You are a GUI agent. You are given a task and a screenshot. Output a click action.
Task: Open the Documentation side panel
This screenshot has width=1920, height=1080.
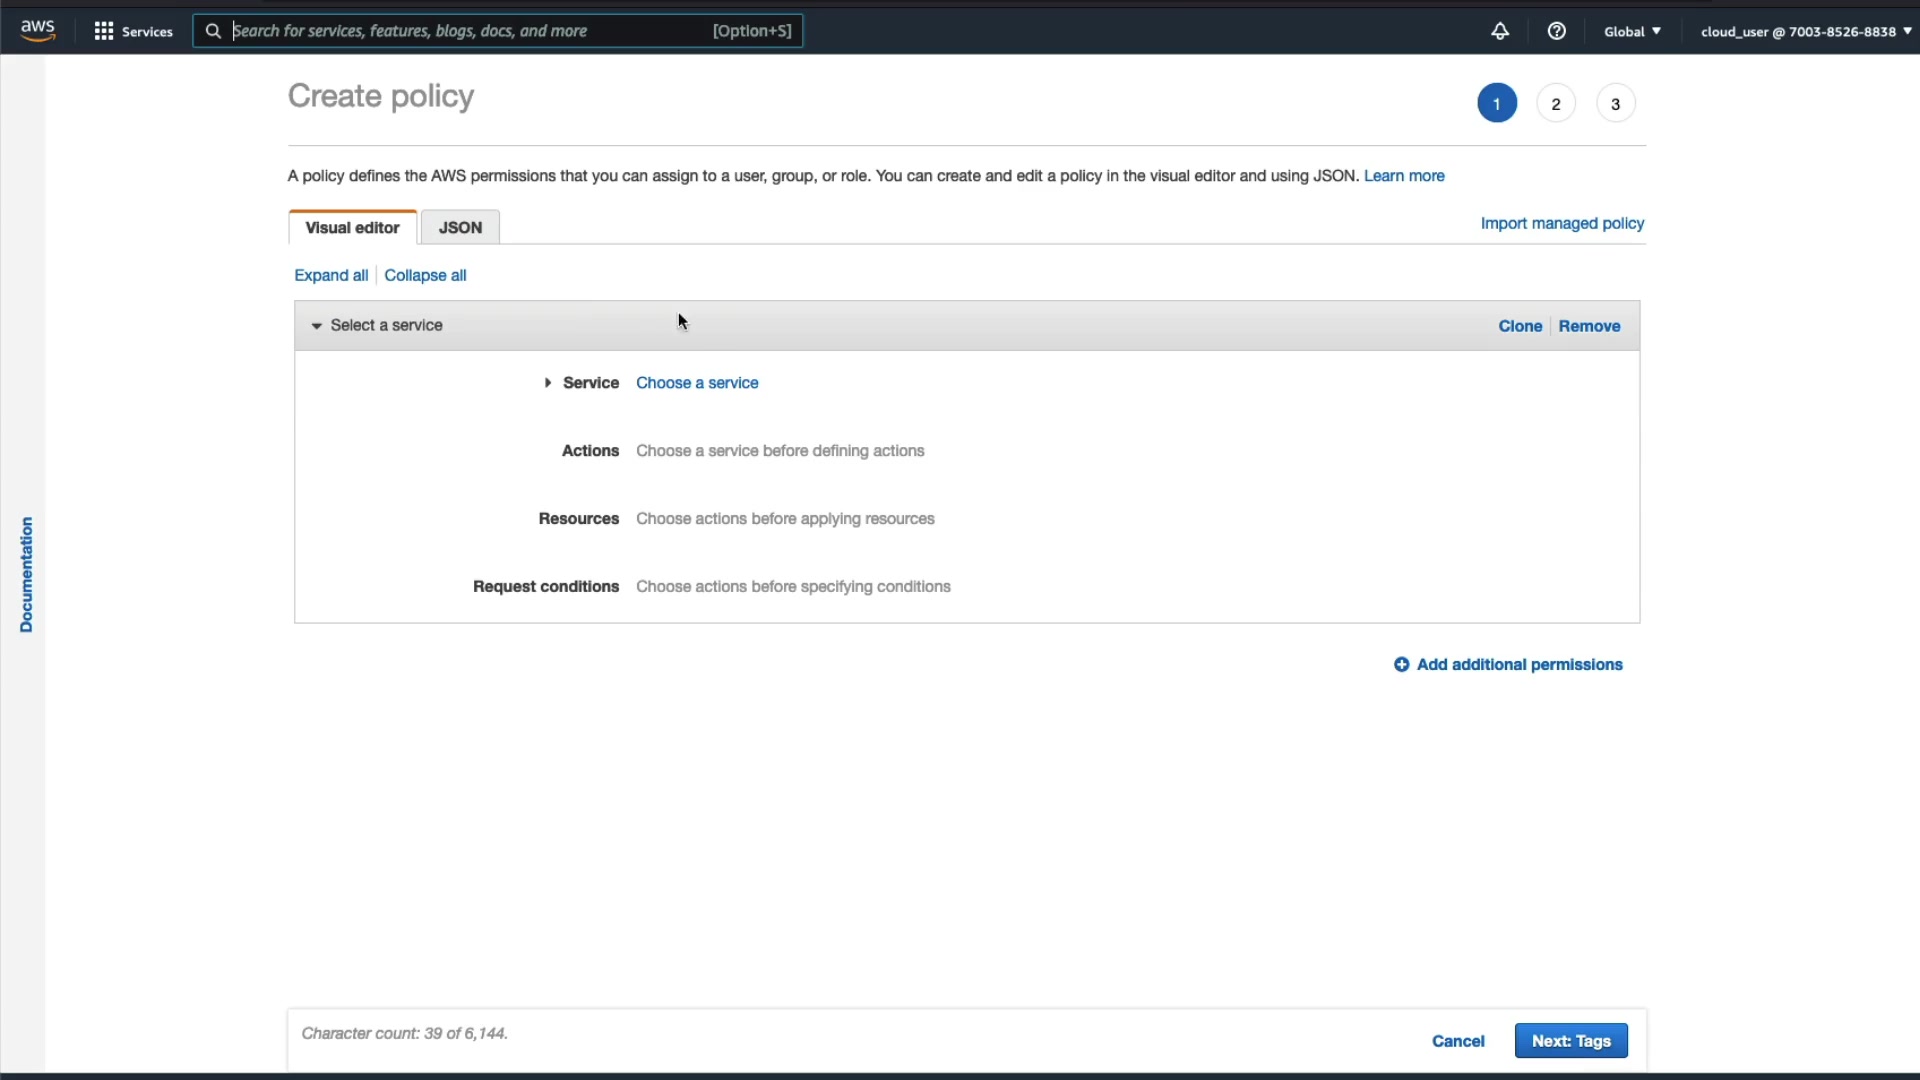point(26,574)
